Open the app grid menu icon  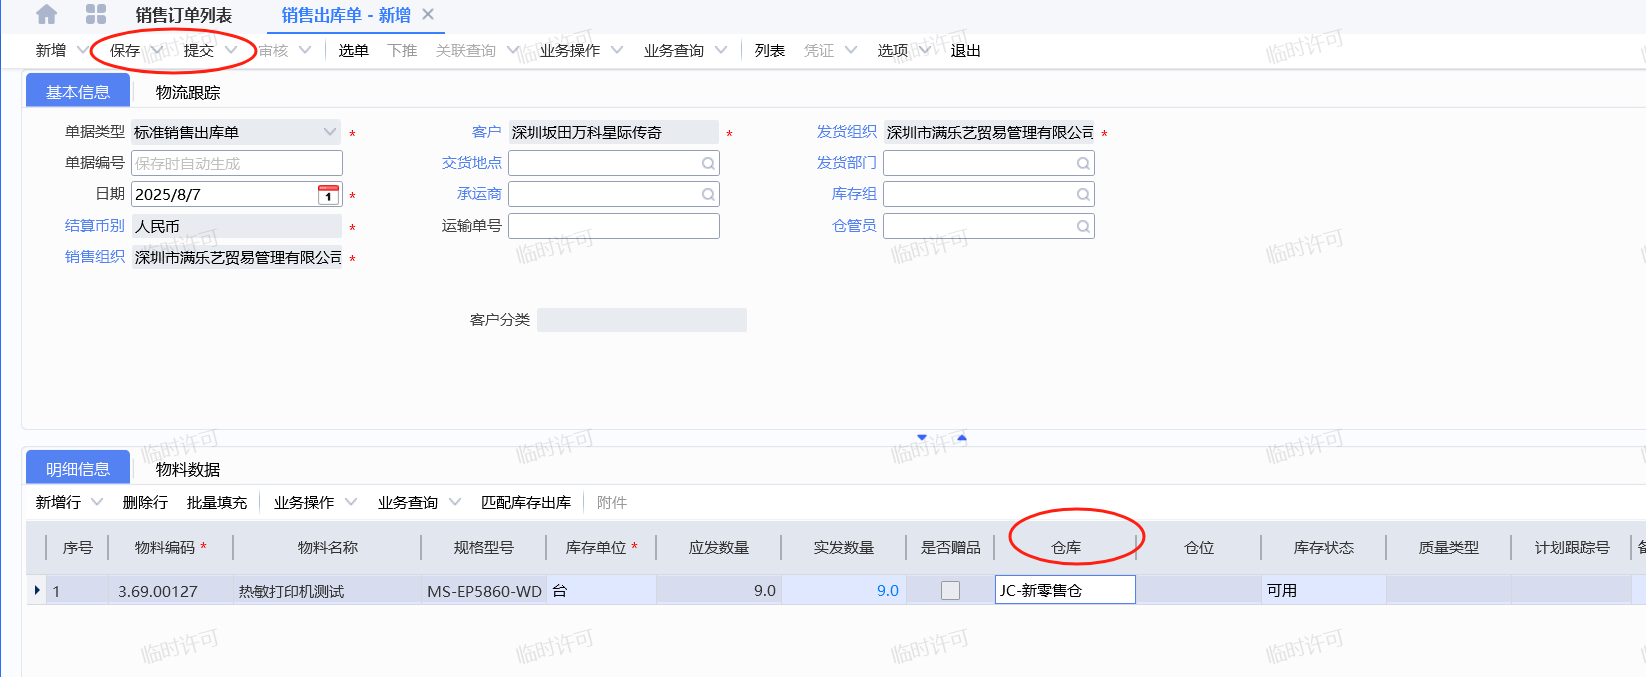(x=96, y=15)
